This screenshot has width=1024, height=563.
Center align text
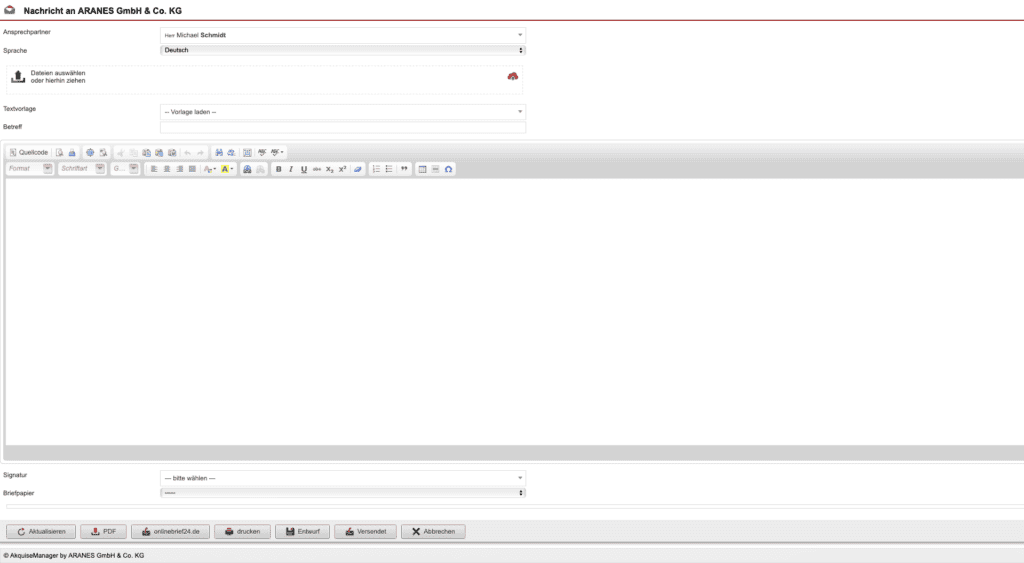(x=167, y=169)
